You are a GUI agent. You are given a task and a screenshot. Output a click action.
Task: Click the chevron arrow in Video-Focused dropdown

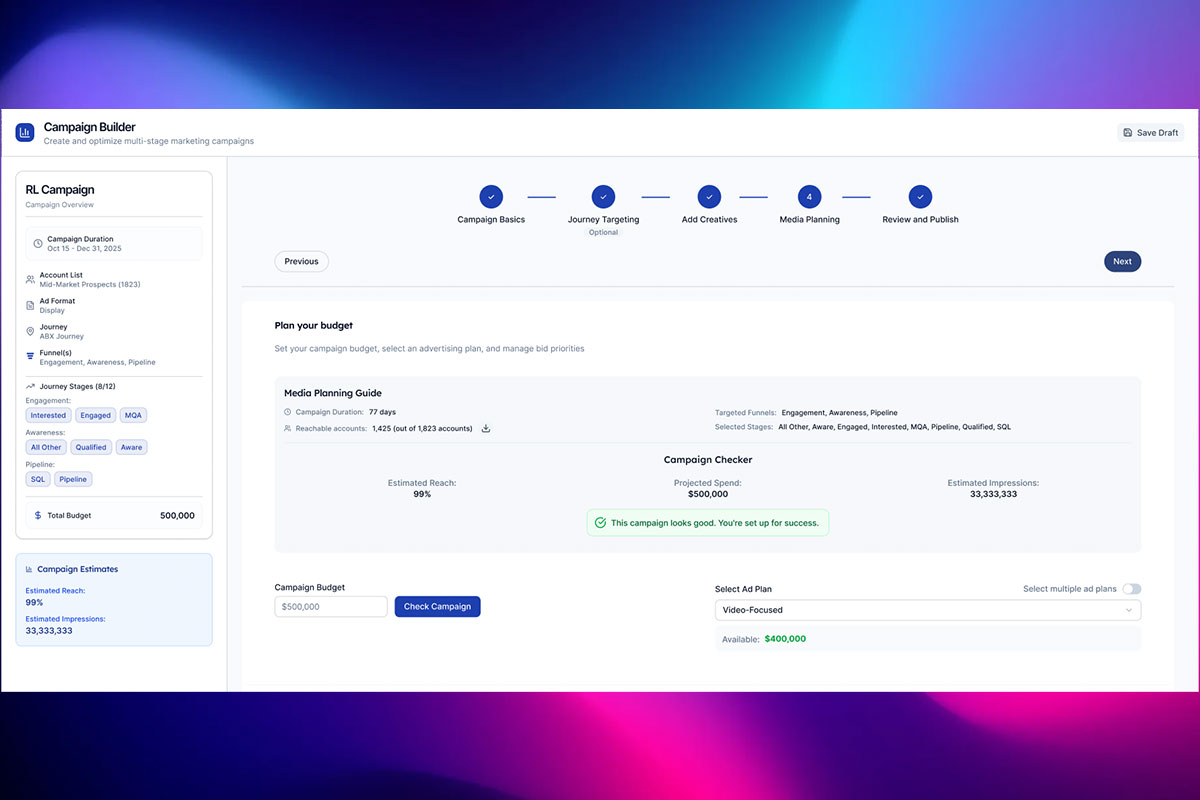click(x=1129, y=610)
